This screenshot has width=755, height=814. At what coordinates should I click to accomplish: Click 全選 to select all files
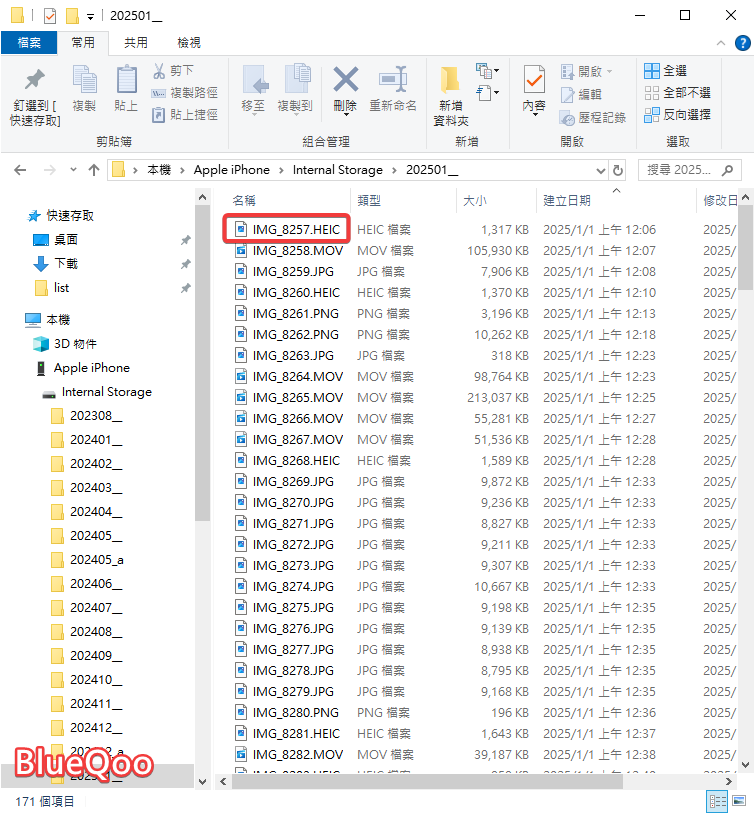click(666, 71)
